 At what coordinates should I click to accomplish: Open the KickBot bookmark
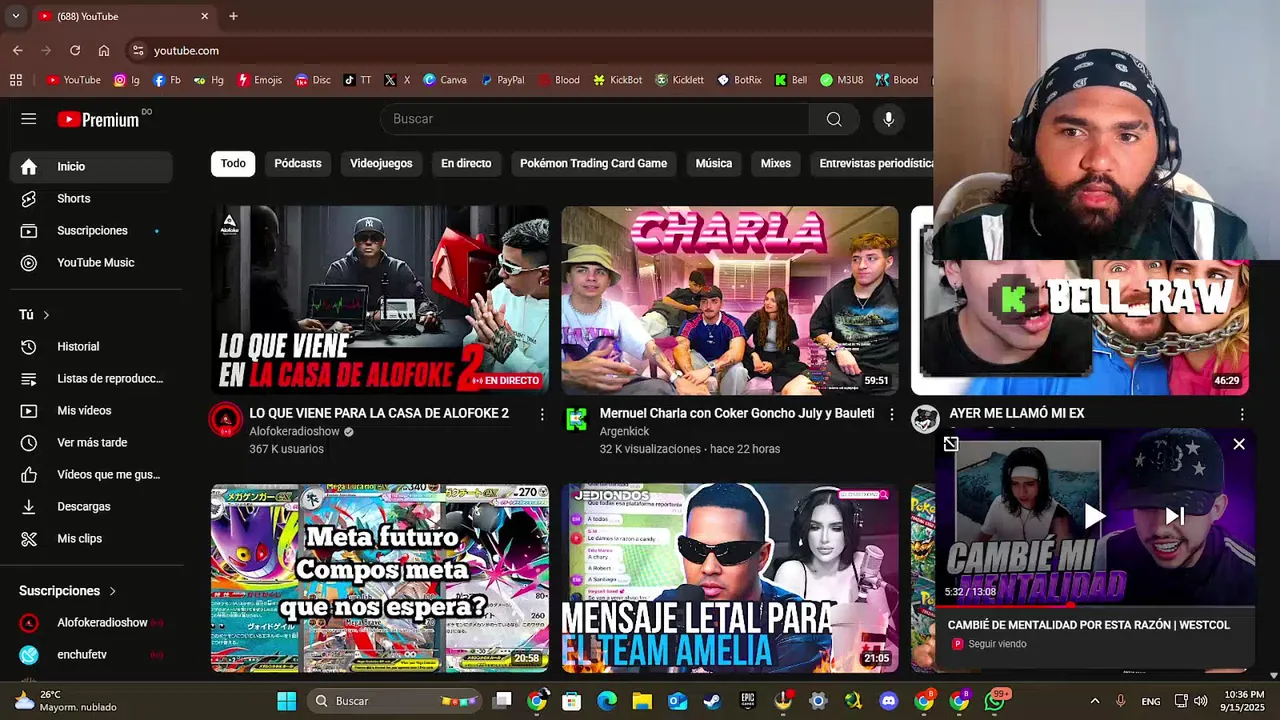[618, 80]
